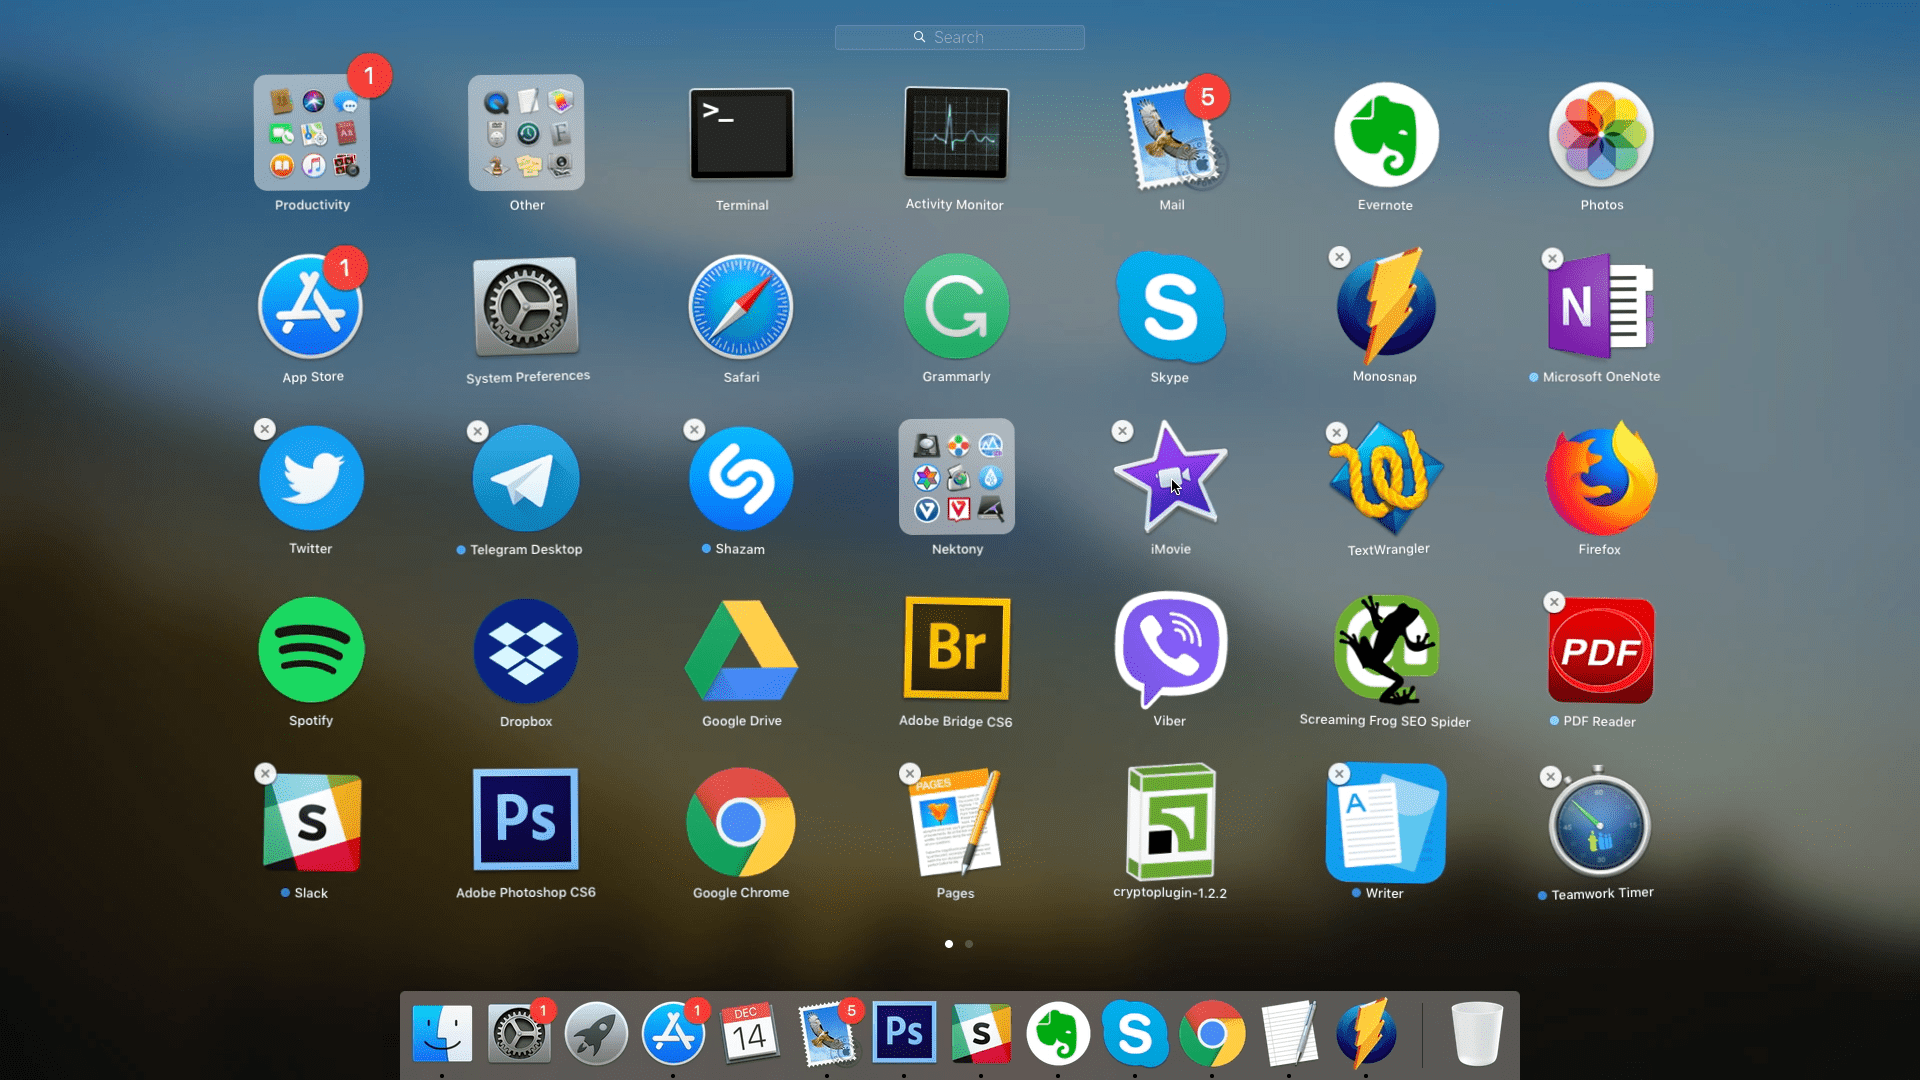Remove PDF Reader with delete badge
This screenshot has height=1080, width=1920.
tap(1553, 603)
